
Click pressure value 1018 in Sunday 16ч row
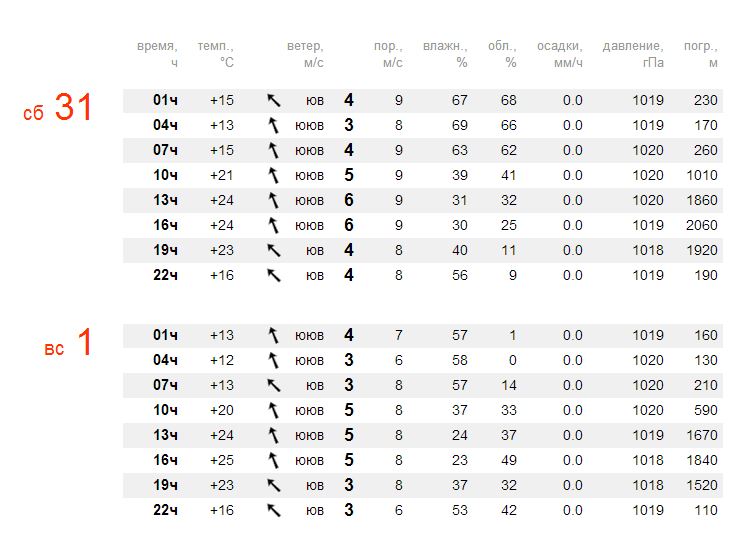[648, 460]
